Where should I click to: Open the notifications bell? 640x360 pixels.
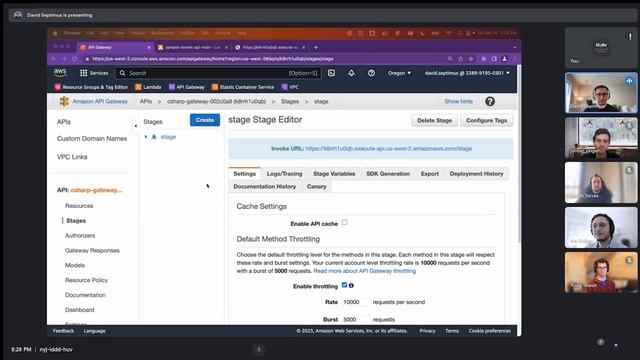[351, 73]
